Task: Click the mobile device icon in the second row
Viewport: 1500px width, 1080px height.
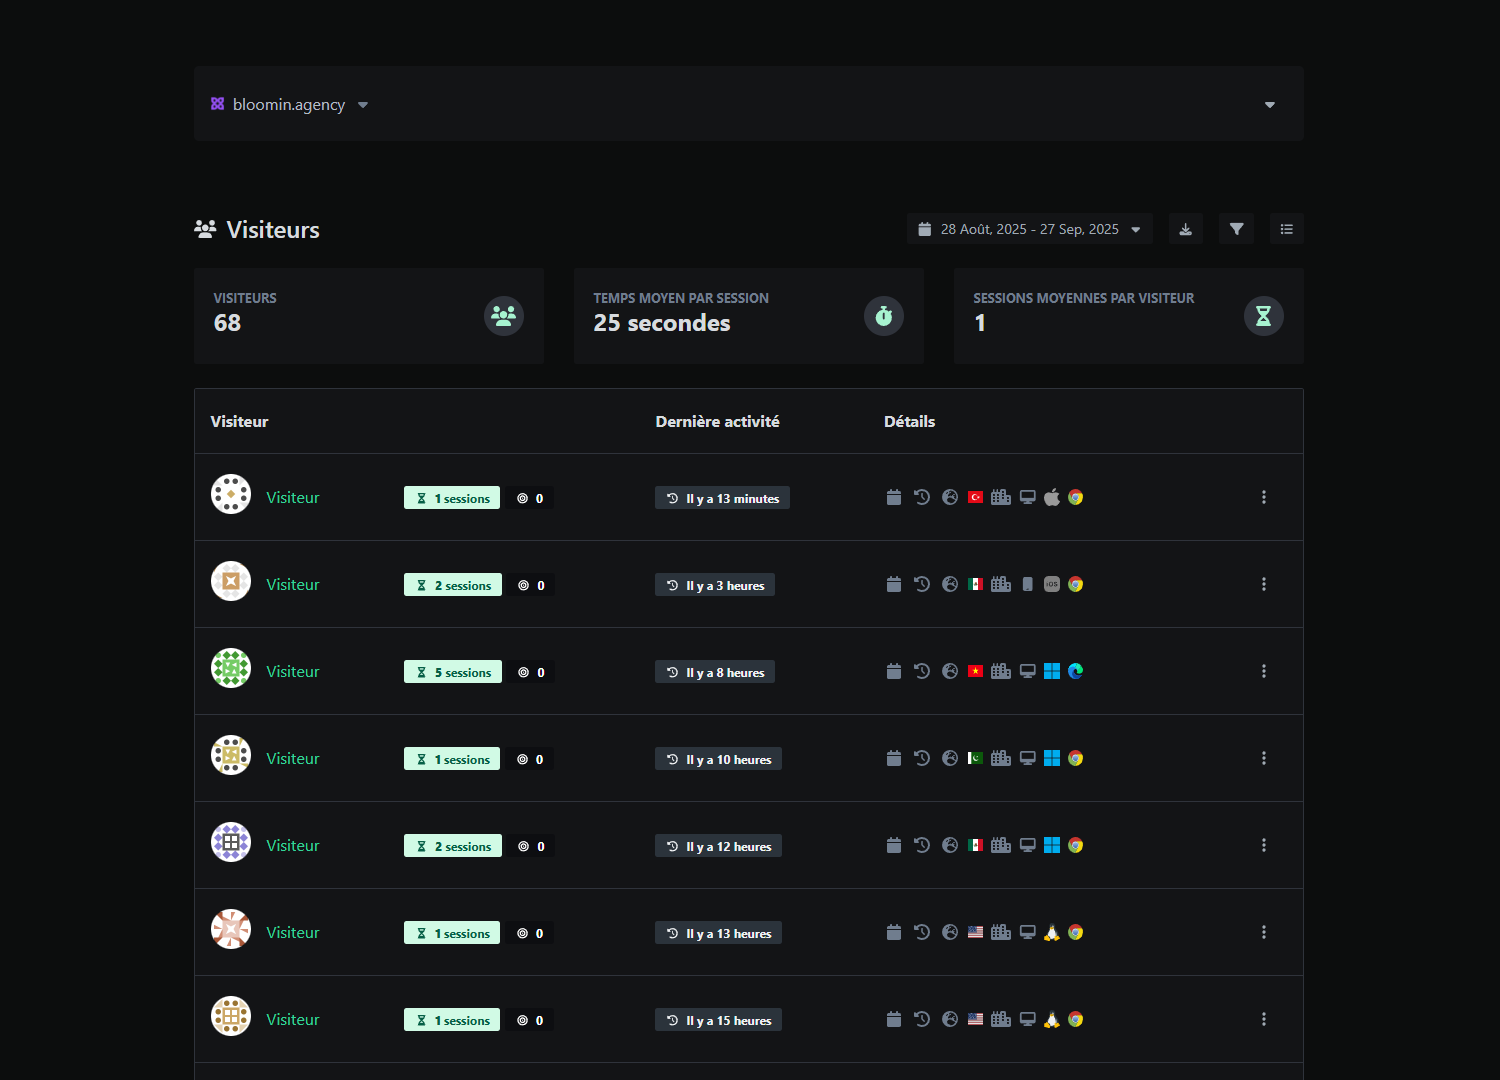Action: tap(1027, 585)
